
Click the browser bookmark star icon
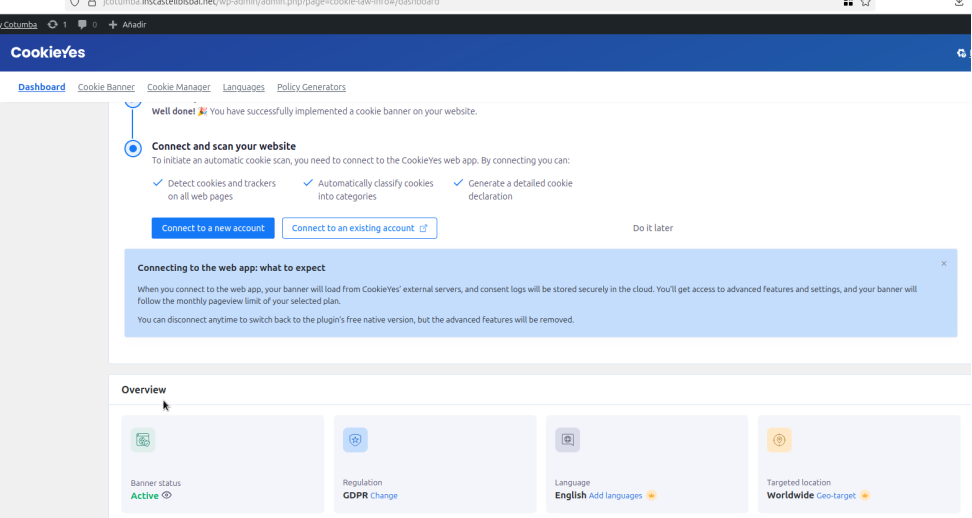tap(866, 3)
